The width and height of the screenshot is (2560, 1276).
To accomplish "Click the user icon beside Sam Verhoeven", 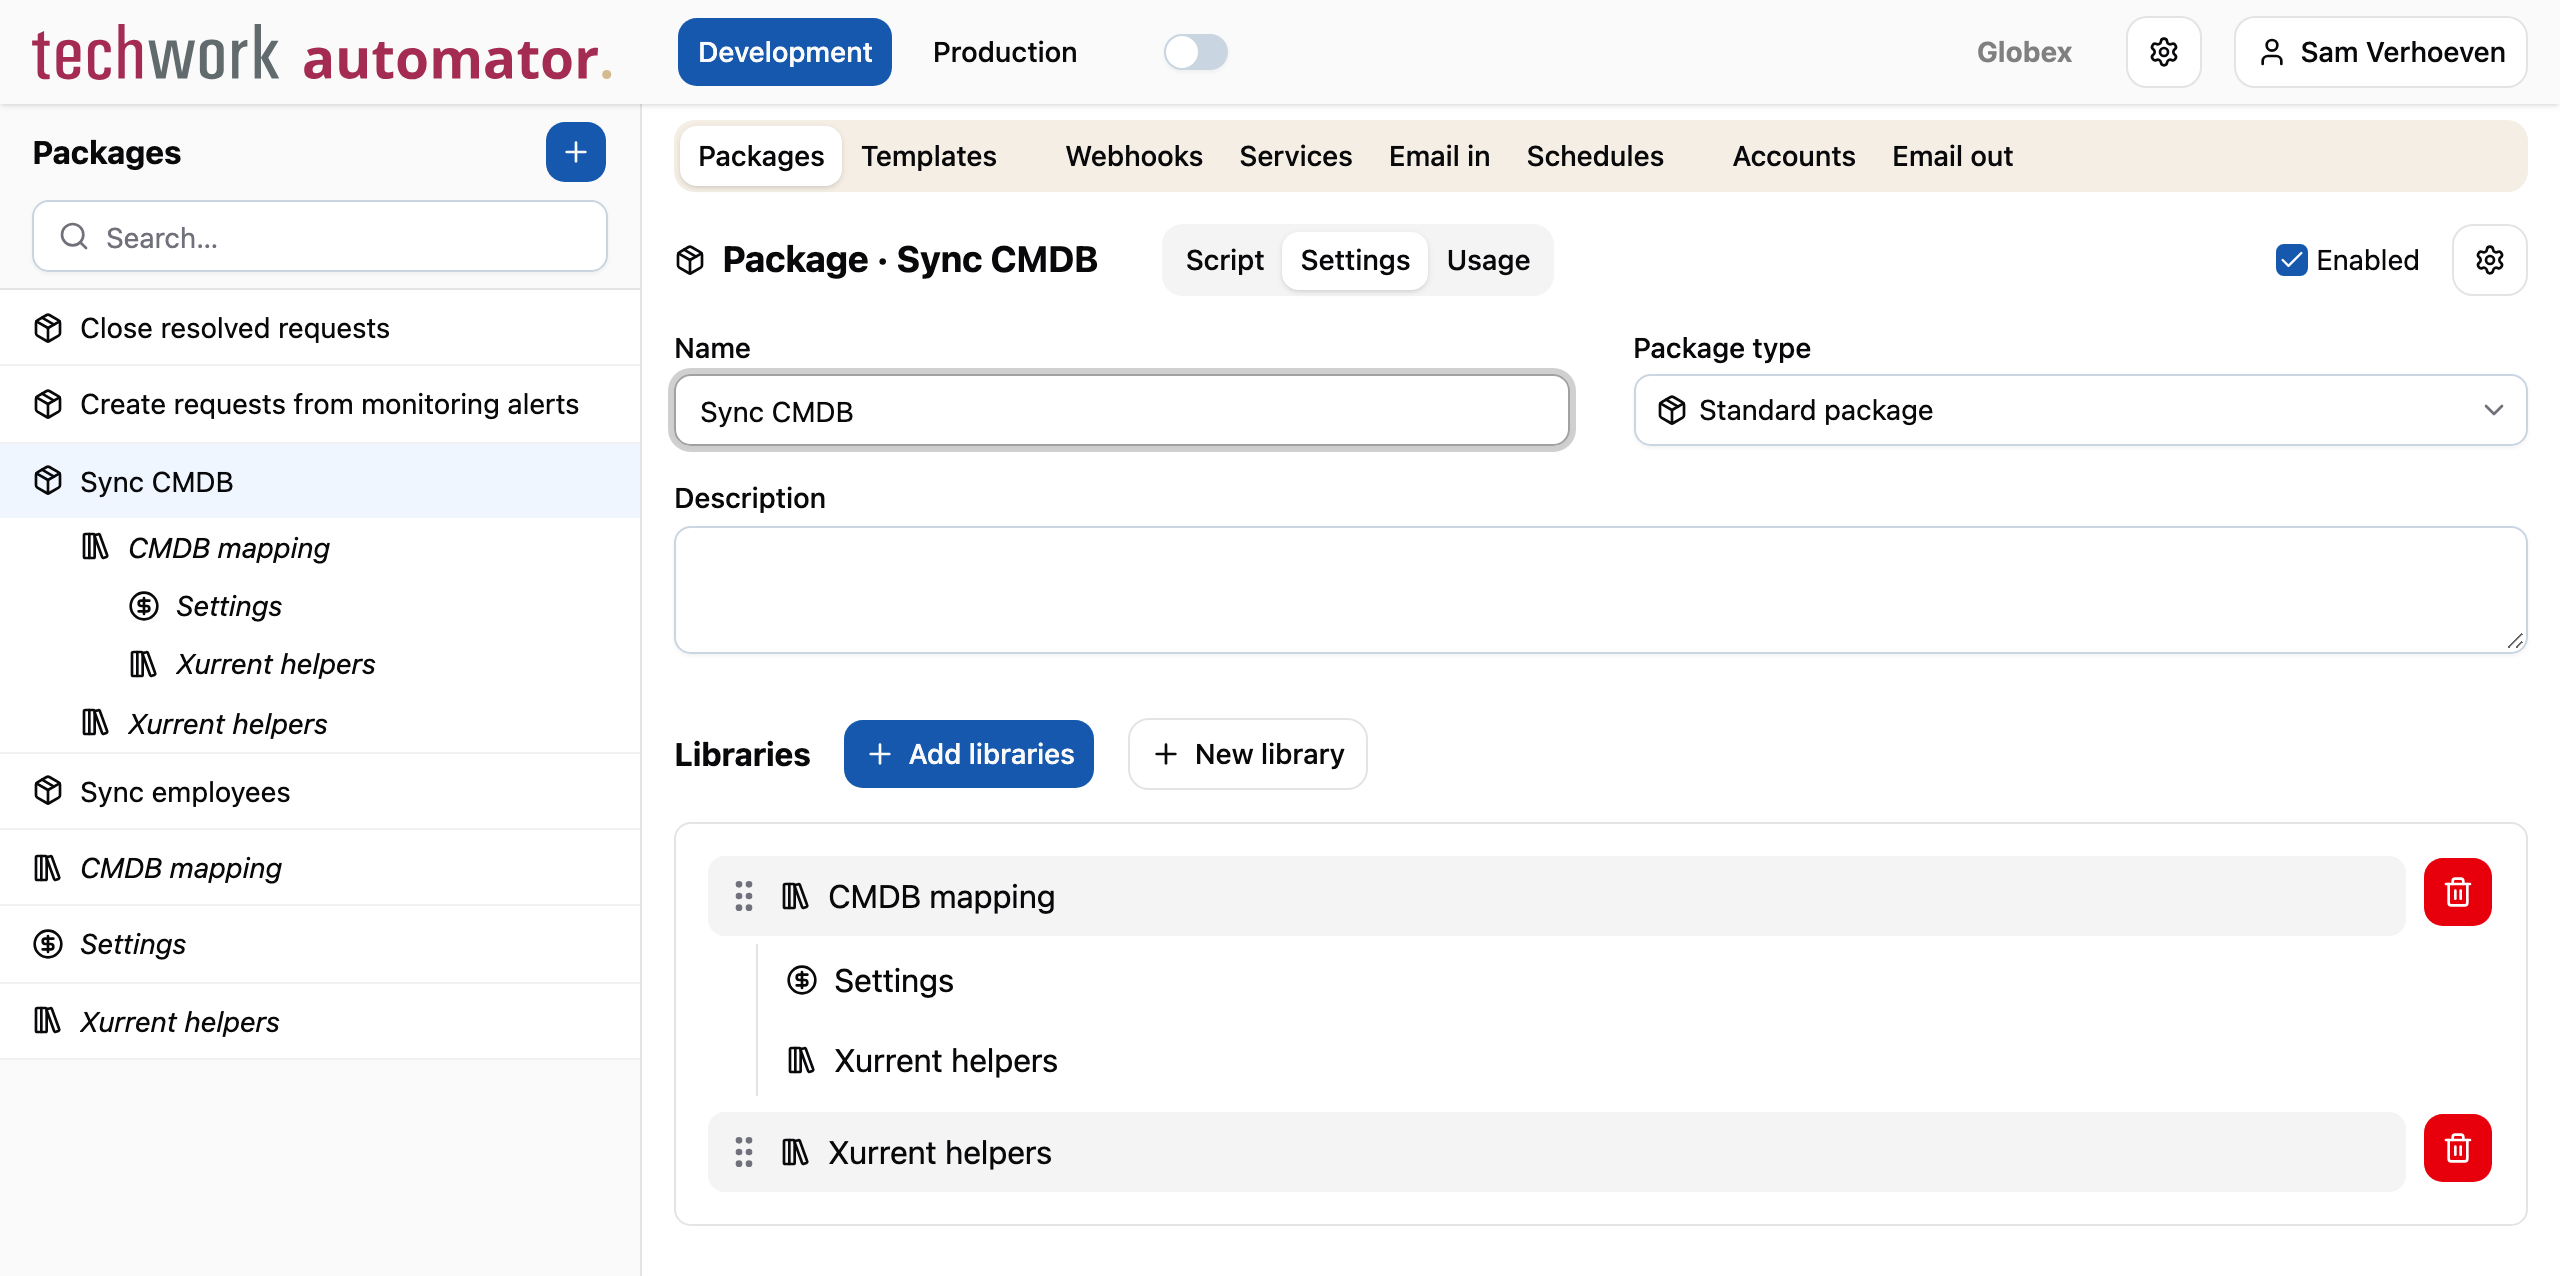I will pyautogui.click(x=2272, y=52).
